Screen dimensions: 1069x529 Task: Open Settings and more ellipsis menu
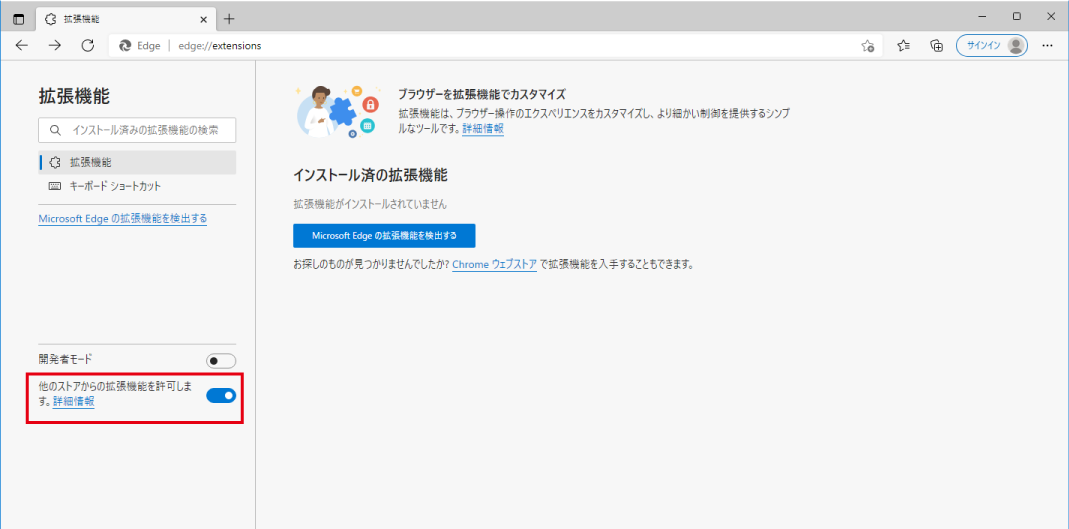[1048, 46]
